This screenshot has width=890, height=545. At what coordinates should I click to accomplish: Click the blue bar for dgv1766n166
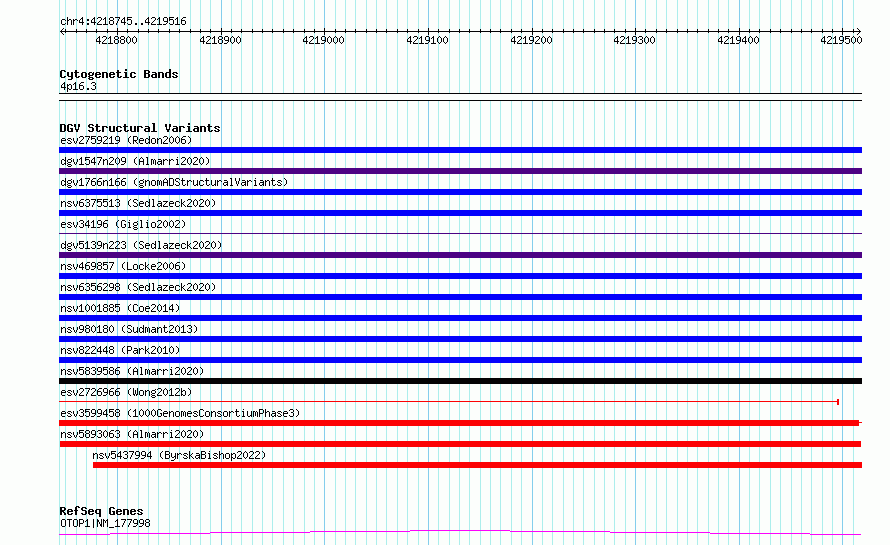coord(460,192)
